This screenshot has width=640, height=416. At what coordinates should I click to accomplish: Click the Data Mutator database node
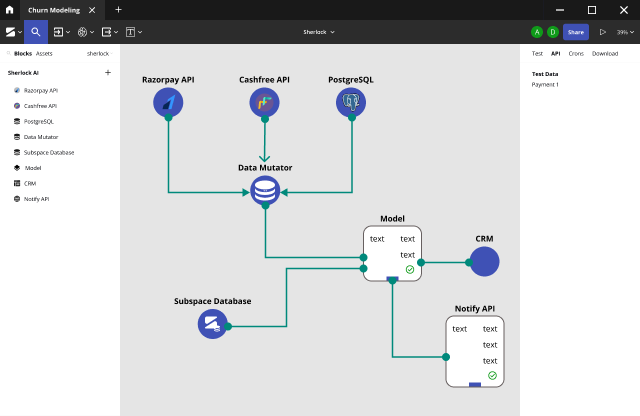pos(265,190)
